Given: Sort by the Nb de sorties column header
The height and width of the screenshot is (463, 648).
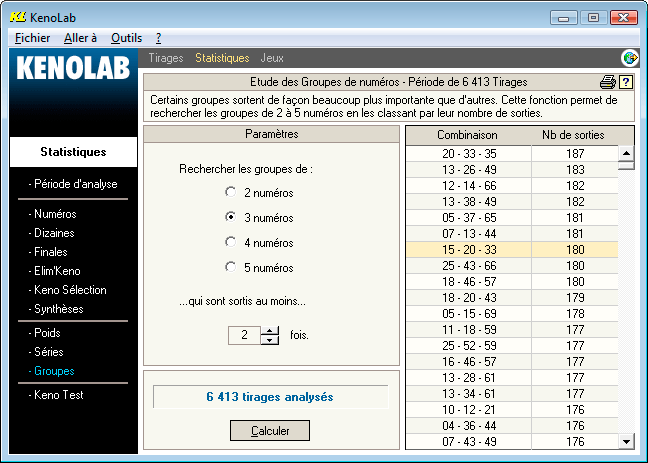Looking at the screenshot, I should coord(572,135).
